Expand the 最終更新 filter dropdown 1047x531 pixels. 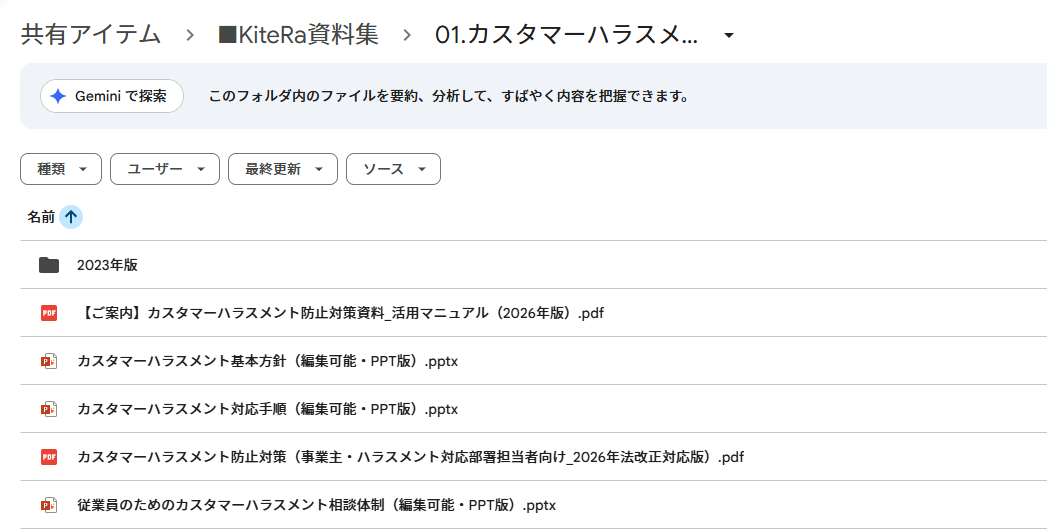coord(282,169)
